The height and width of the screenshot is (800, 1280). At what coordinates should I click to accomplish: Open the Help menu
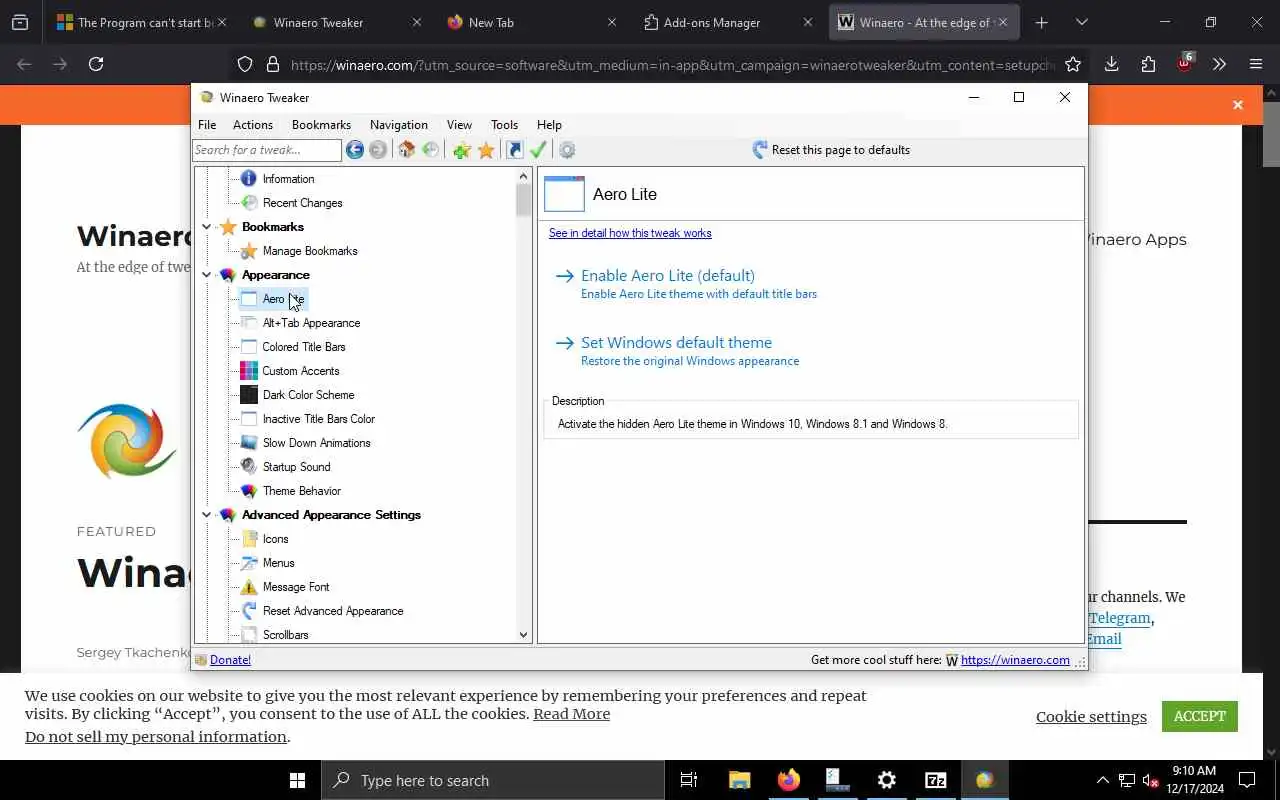coord(549,125)
